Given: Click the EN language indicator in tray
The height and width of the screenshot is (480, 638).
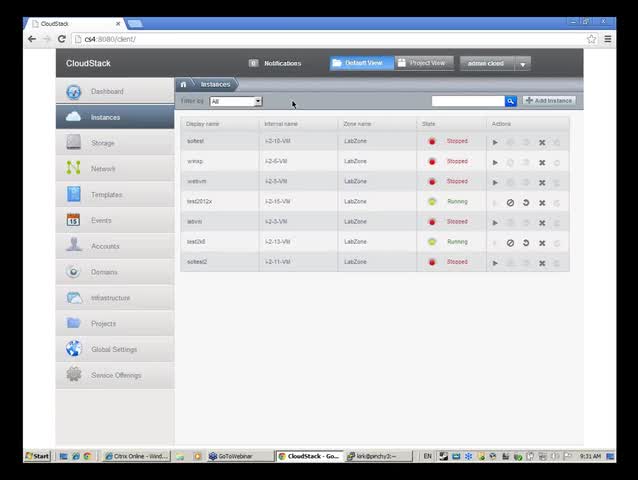Looking at the screenshot, I should tap(427, 456).
